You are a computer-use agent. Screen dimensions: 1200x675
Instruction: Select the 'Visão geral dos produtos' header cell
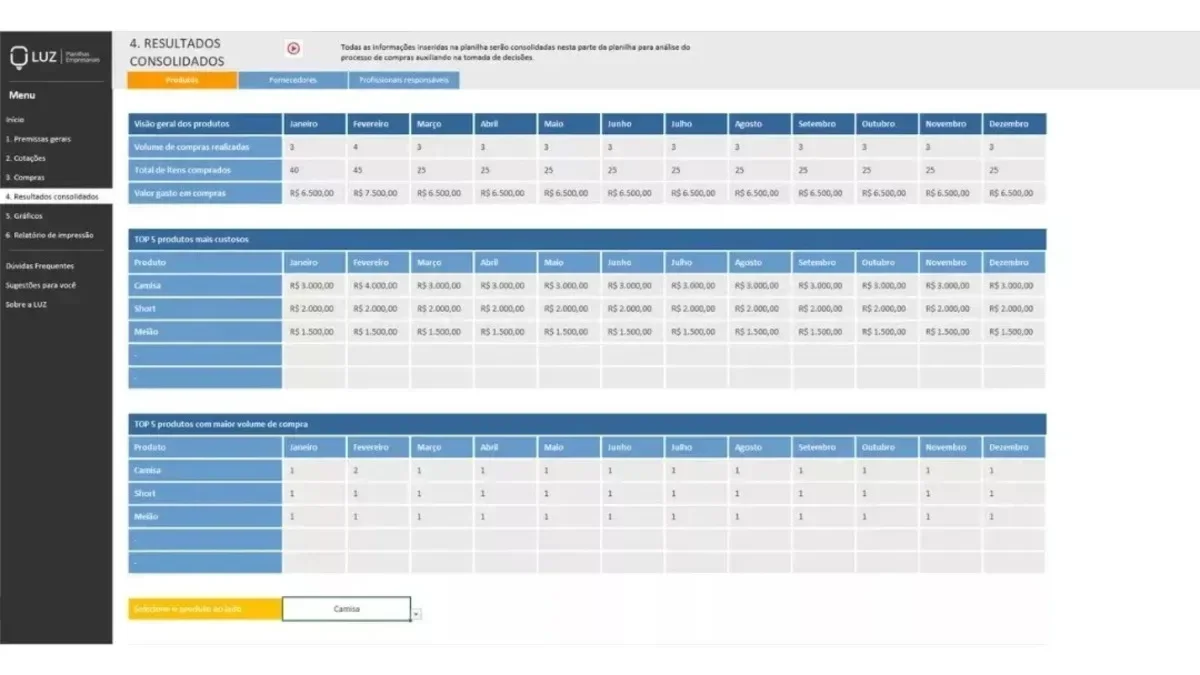click(205, 124)
